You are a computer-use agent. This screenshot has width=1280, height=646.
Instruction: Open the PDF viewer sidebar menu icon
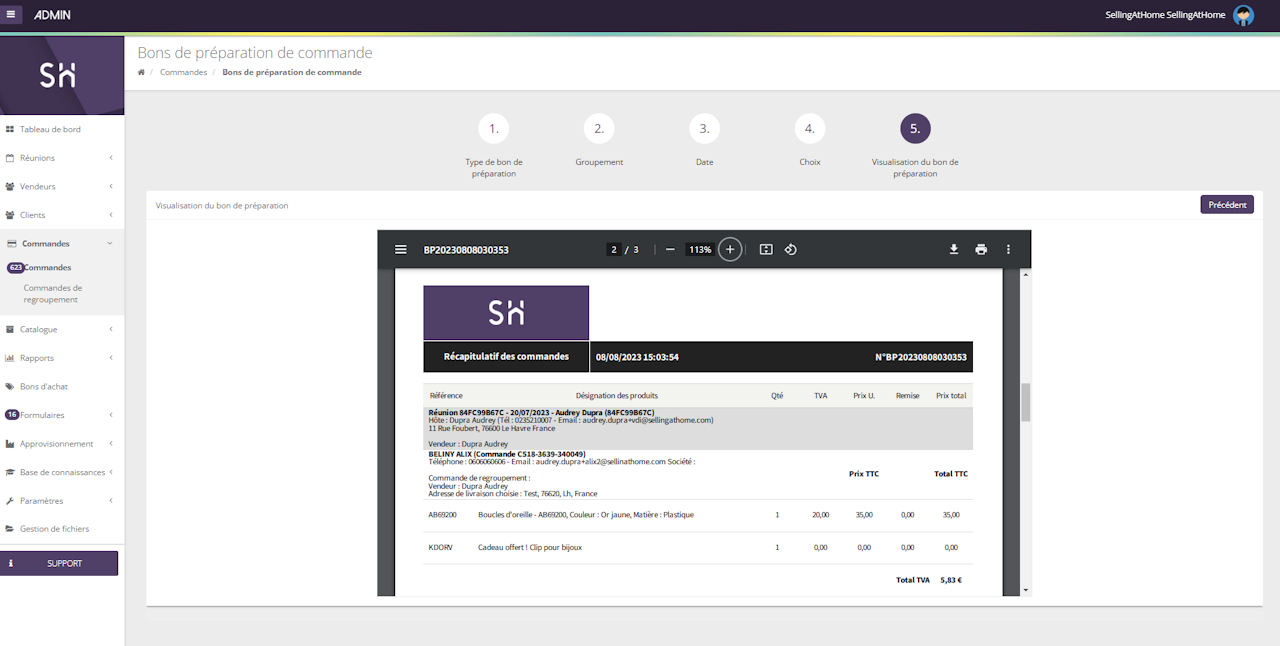[x=401, y=250]
